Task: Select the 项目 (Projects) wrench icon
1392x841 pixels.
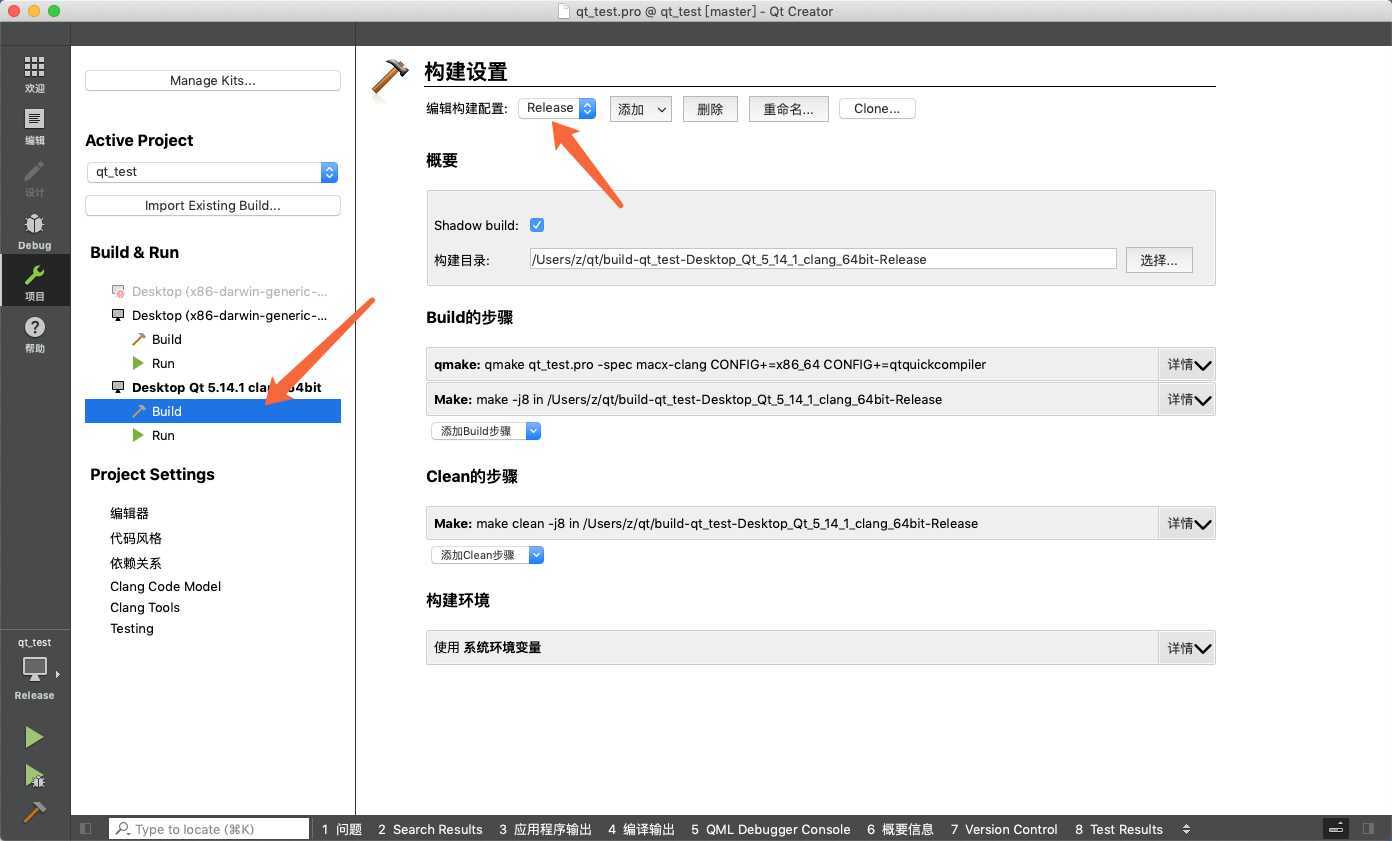Action: click(x=34, y=282)
